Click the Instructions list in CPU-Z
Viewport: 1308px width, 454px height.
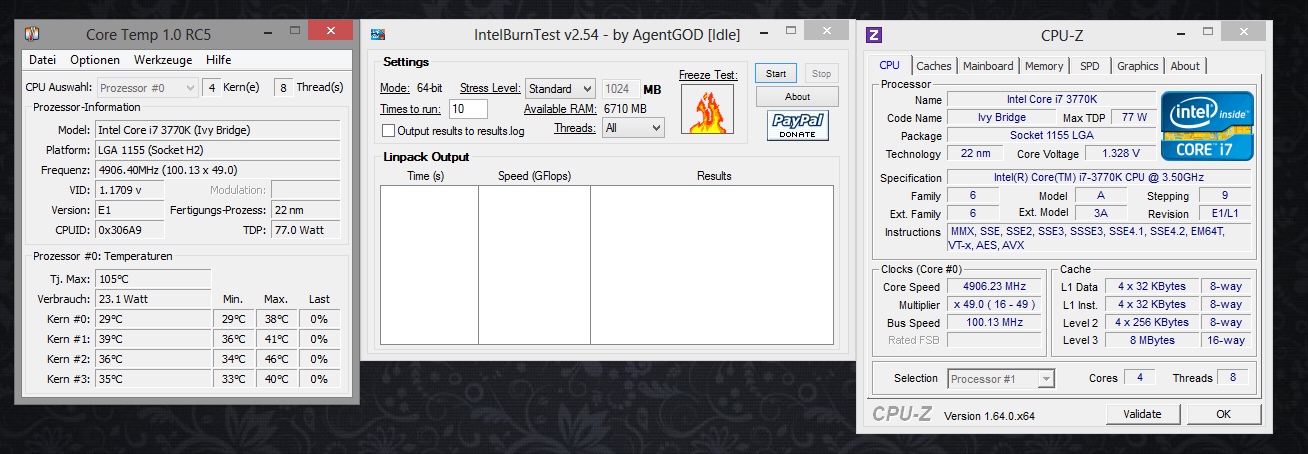1098,237
